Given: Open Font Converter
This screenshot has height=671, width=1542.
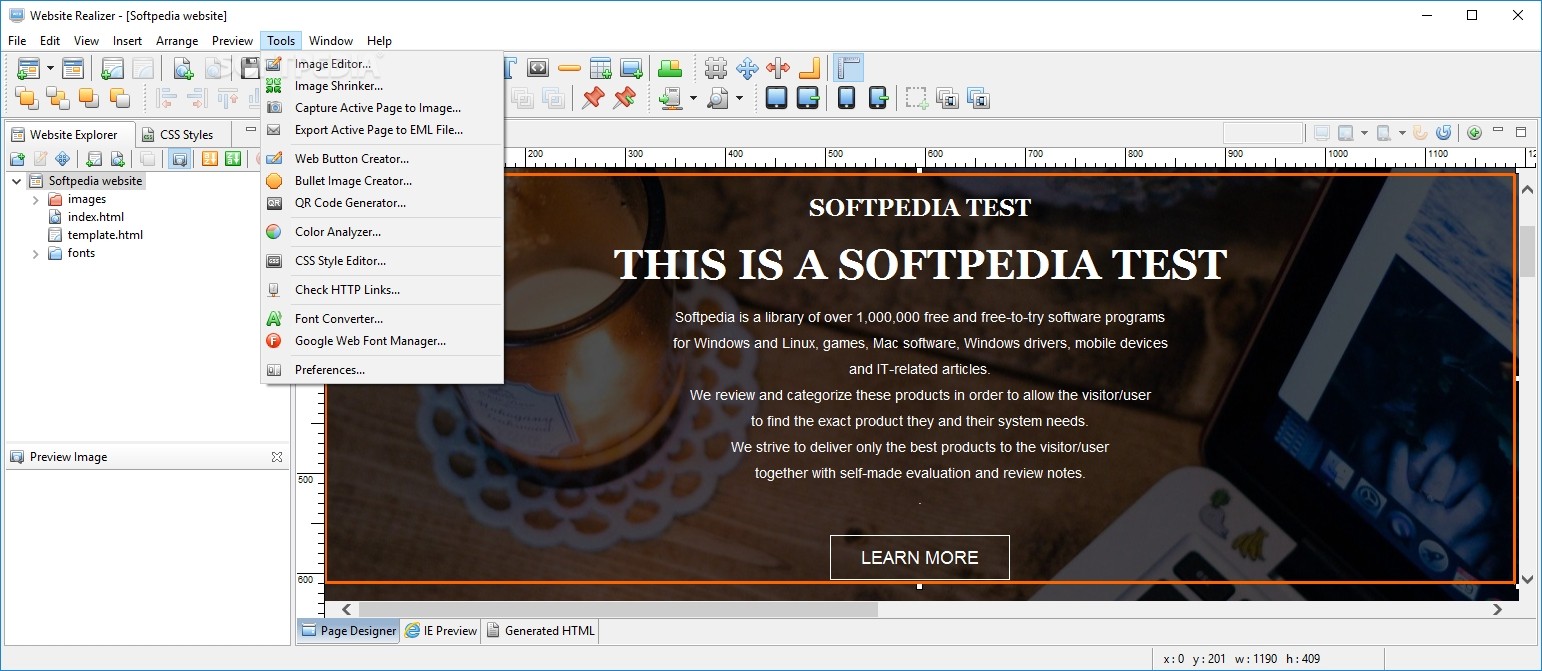Looking at the screenshot, I should tap(382, 319).
